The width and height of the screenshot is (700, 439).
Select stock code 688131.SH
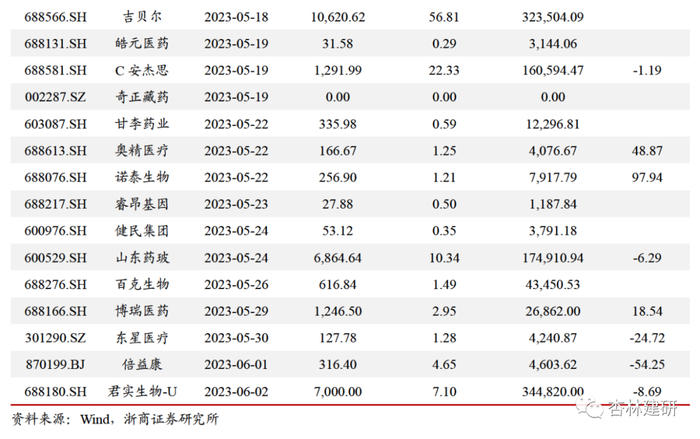tap(55, 44)
